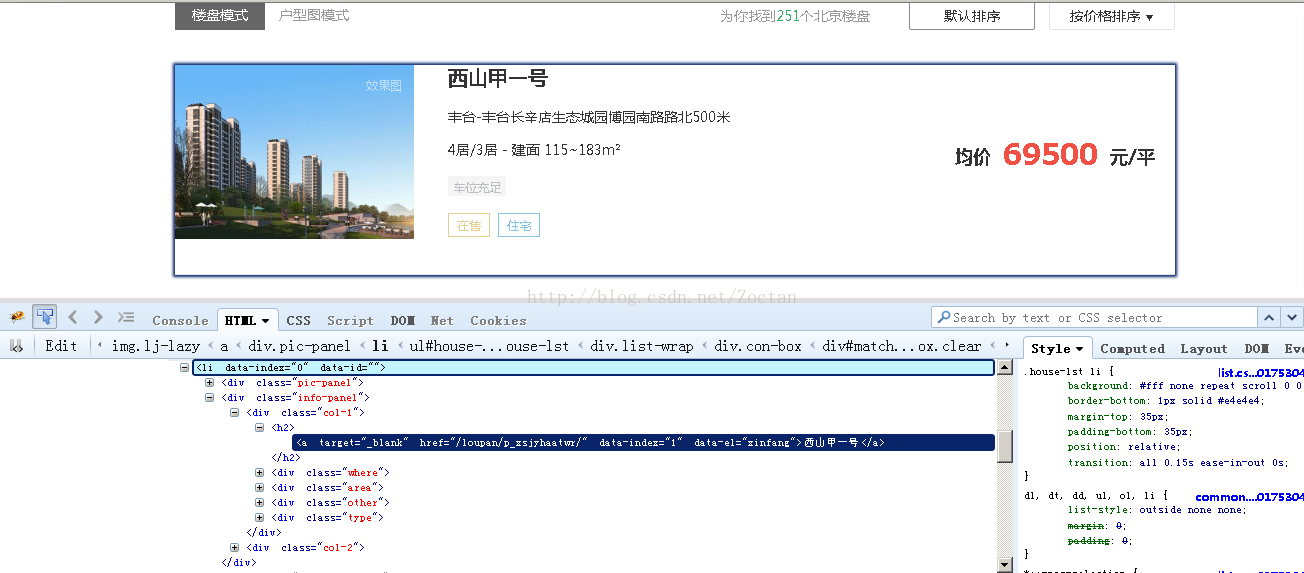
Task: Click the Edit button in HTML toolbar
Action: (x=61, y=346)
